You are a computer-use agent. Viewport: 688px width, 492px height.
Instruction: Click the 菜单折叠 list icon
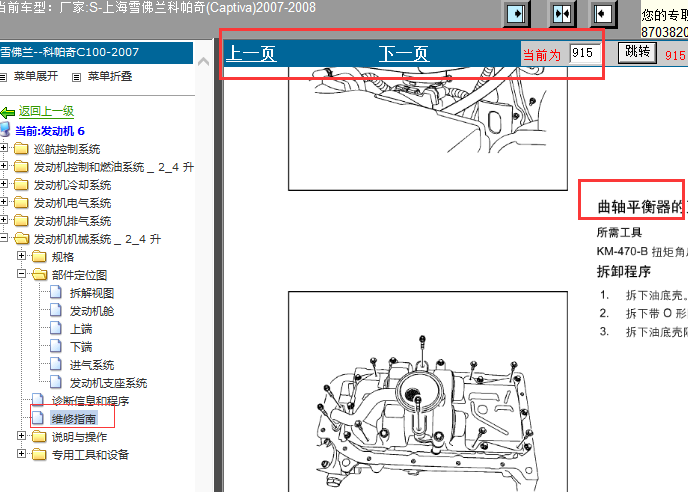tap(76, 78)
